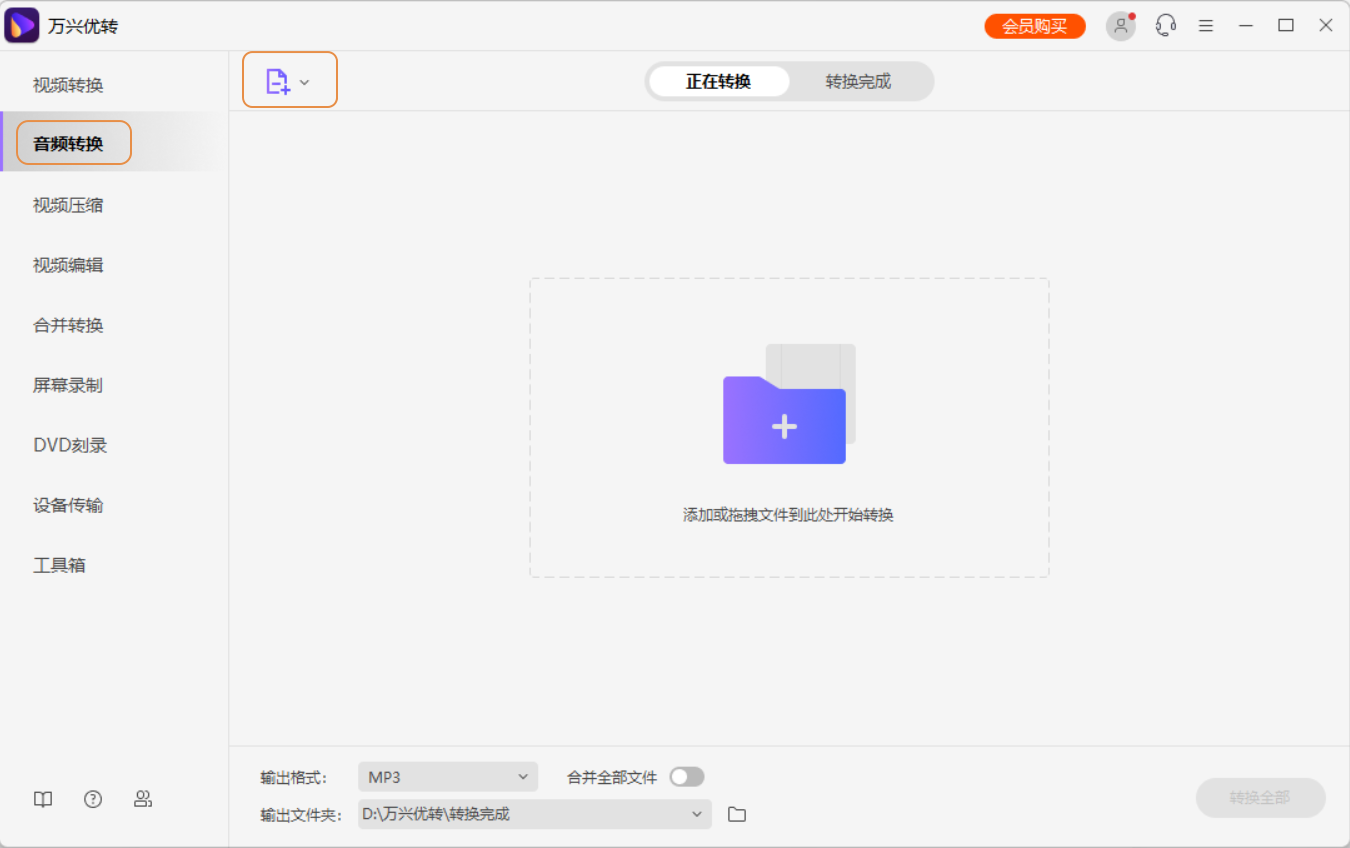The width and height of the screenshot is (1350, 848).
Task: Expand the 输出文件夹 path dropdown
Action: tap(697, 814)
